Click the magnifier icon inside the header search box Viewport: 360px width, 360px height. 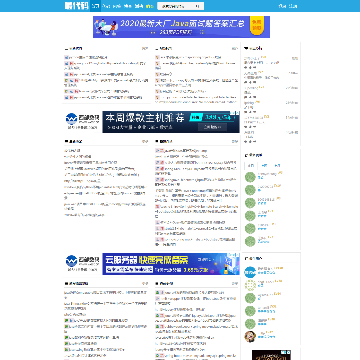click(x=197, y=6)
